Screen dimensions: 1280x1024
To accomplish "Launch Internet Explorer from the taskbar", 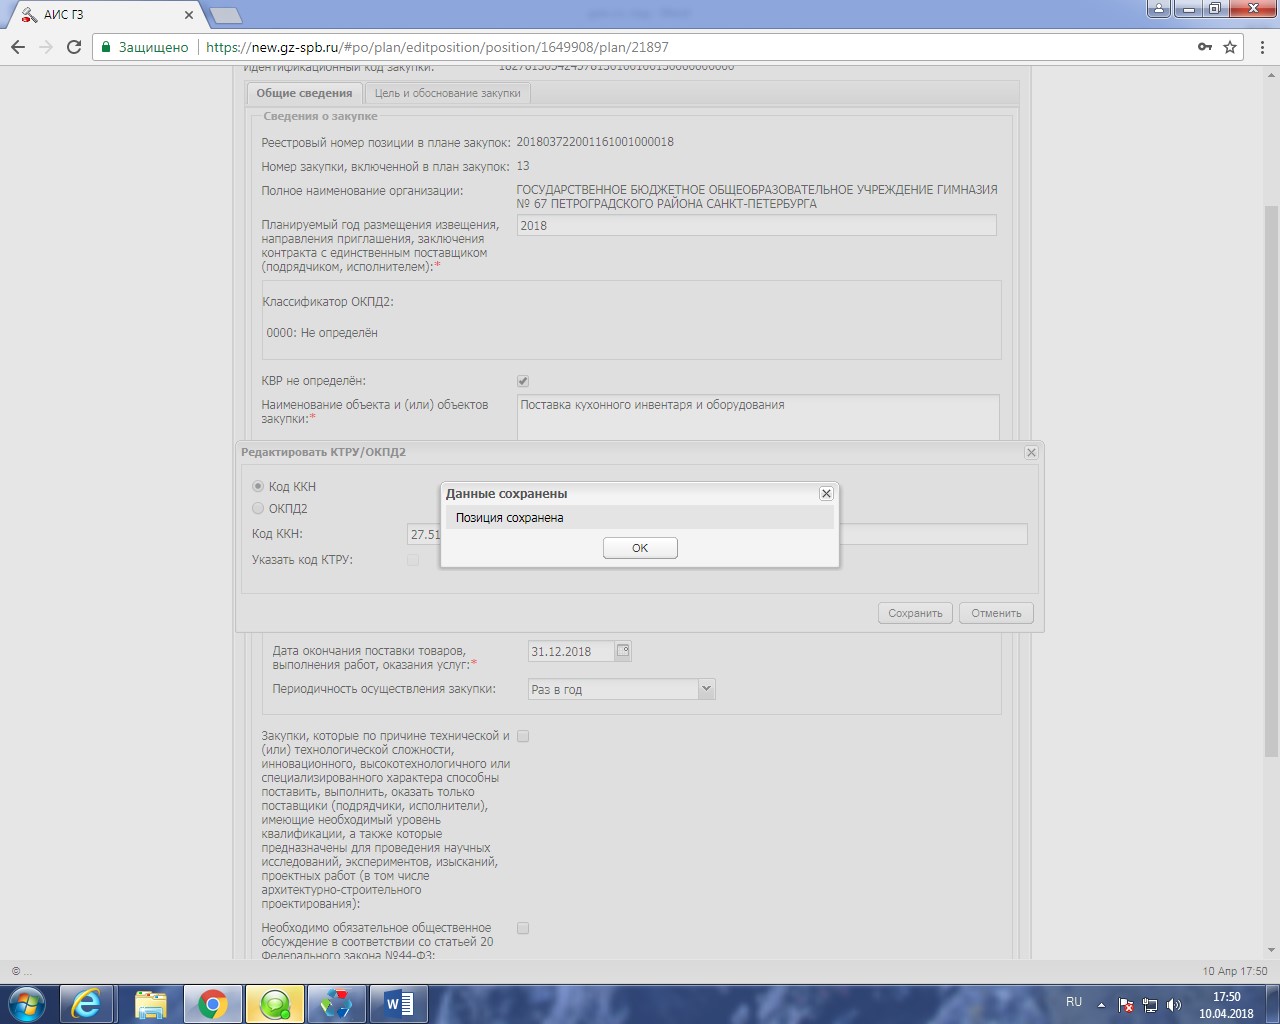I will 88,1004.
